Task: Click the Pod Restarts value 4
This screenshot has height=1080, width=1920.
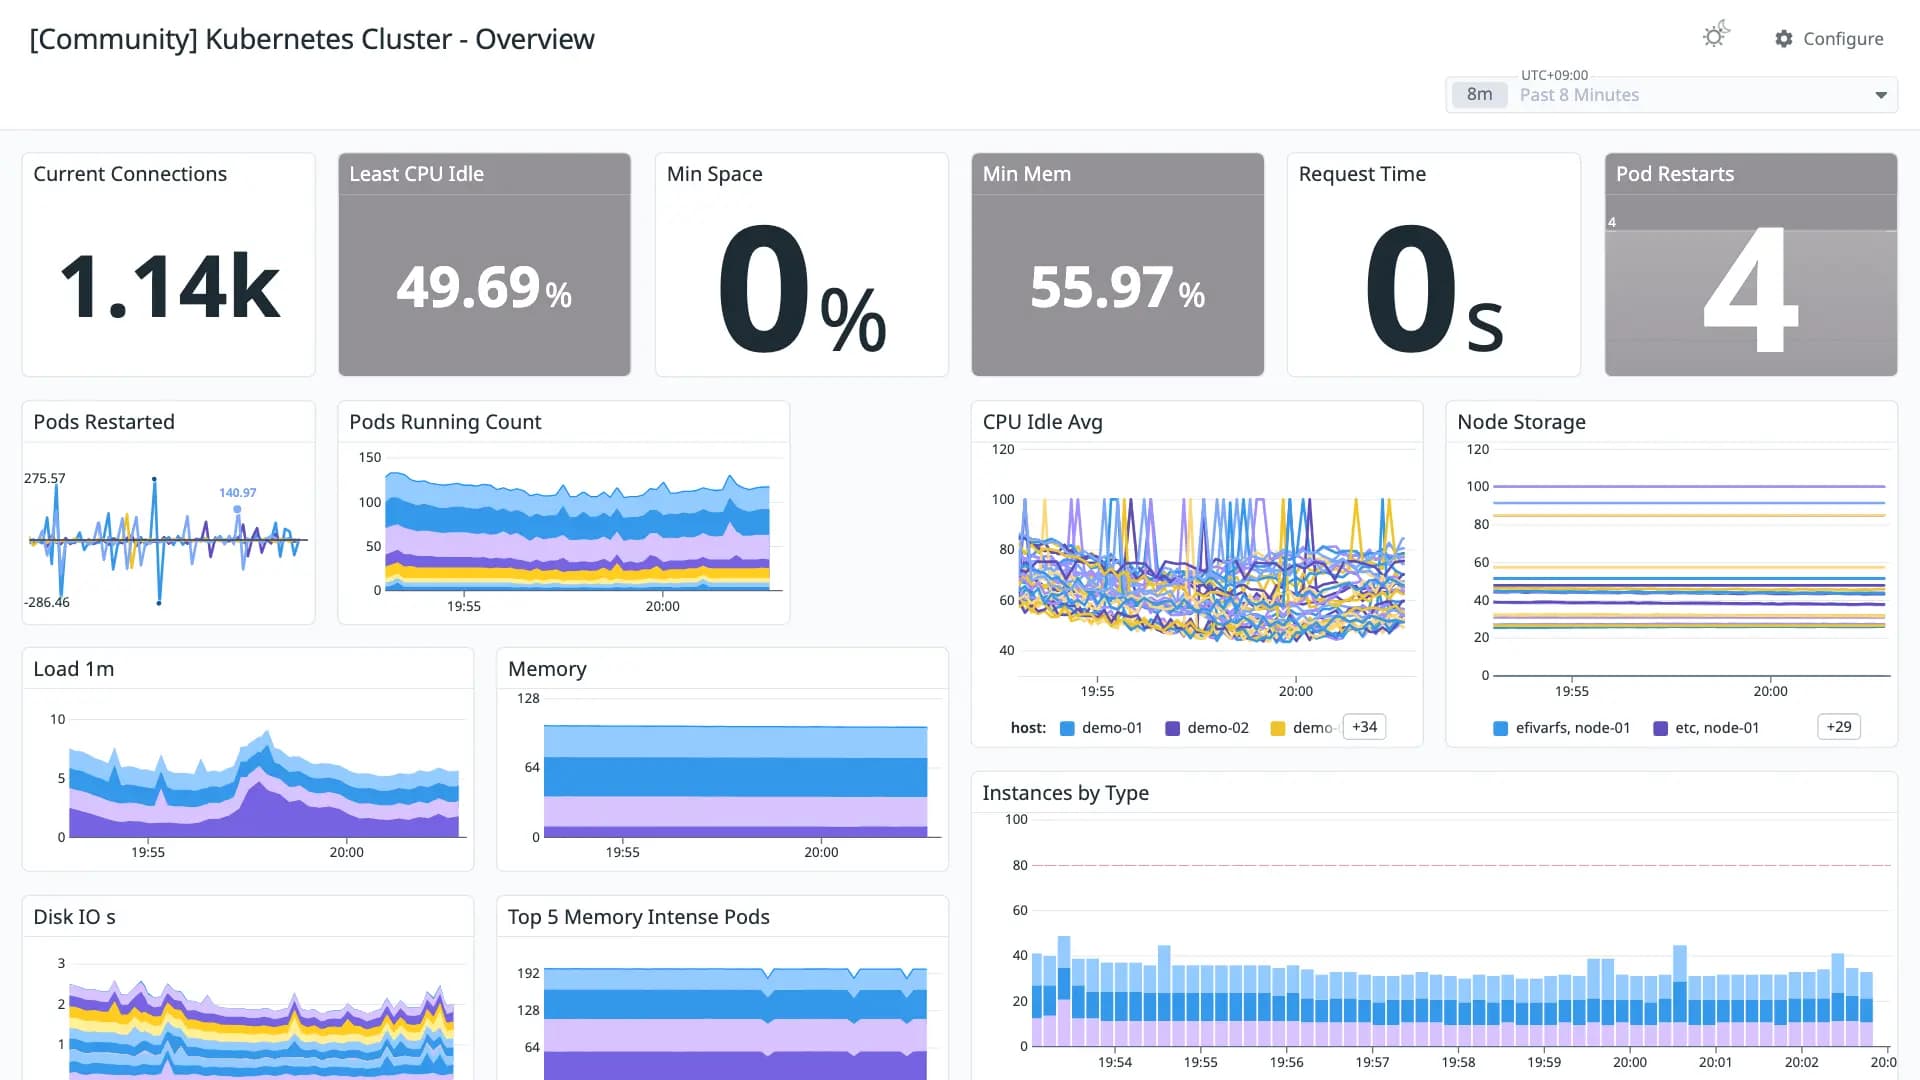Action: 1750,290
